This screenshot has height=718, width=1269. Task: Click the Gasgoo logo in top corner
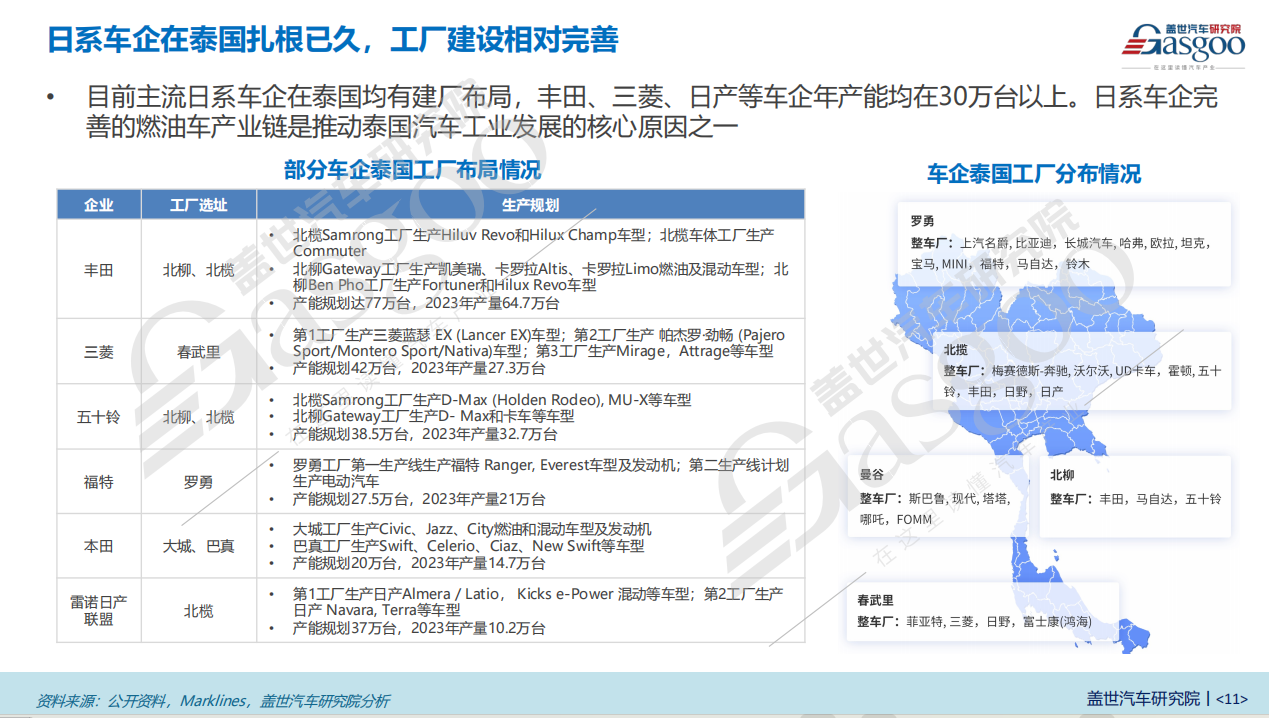[x=1182, y=47]
